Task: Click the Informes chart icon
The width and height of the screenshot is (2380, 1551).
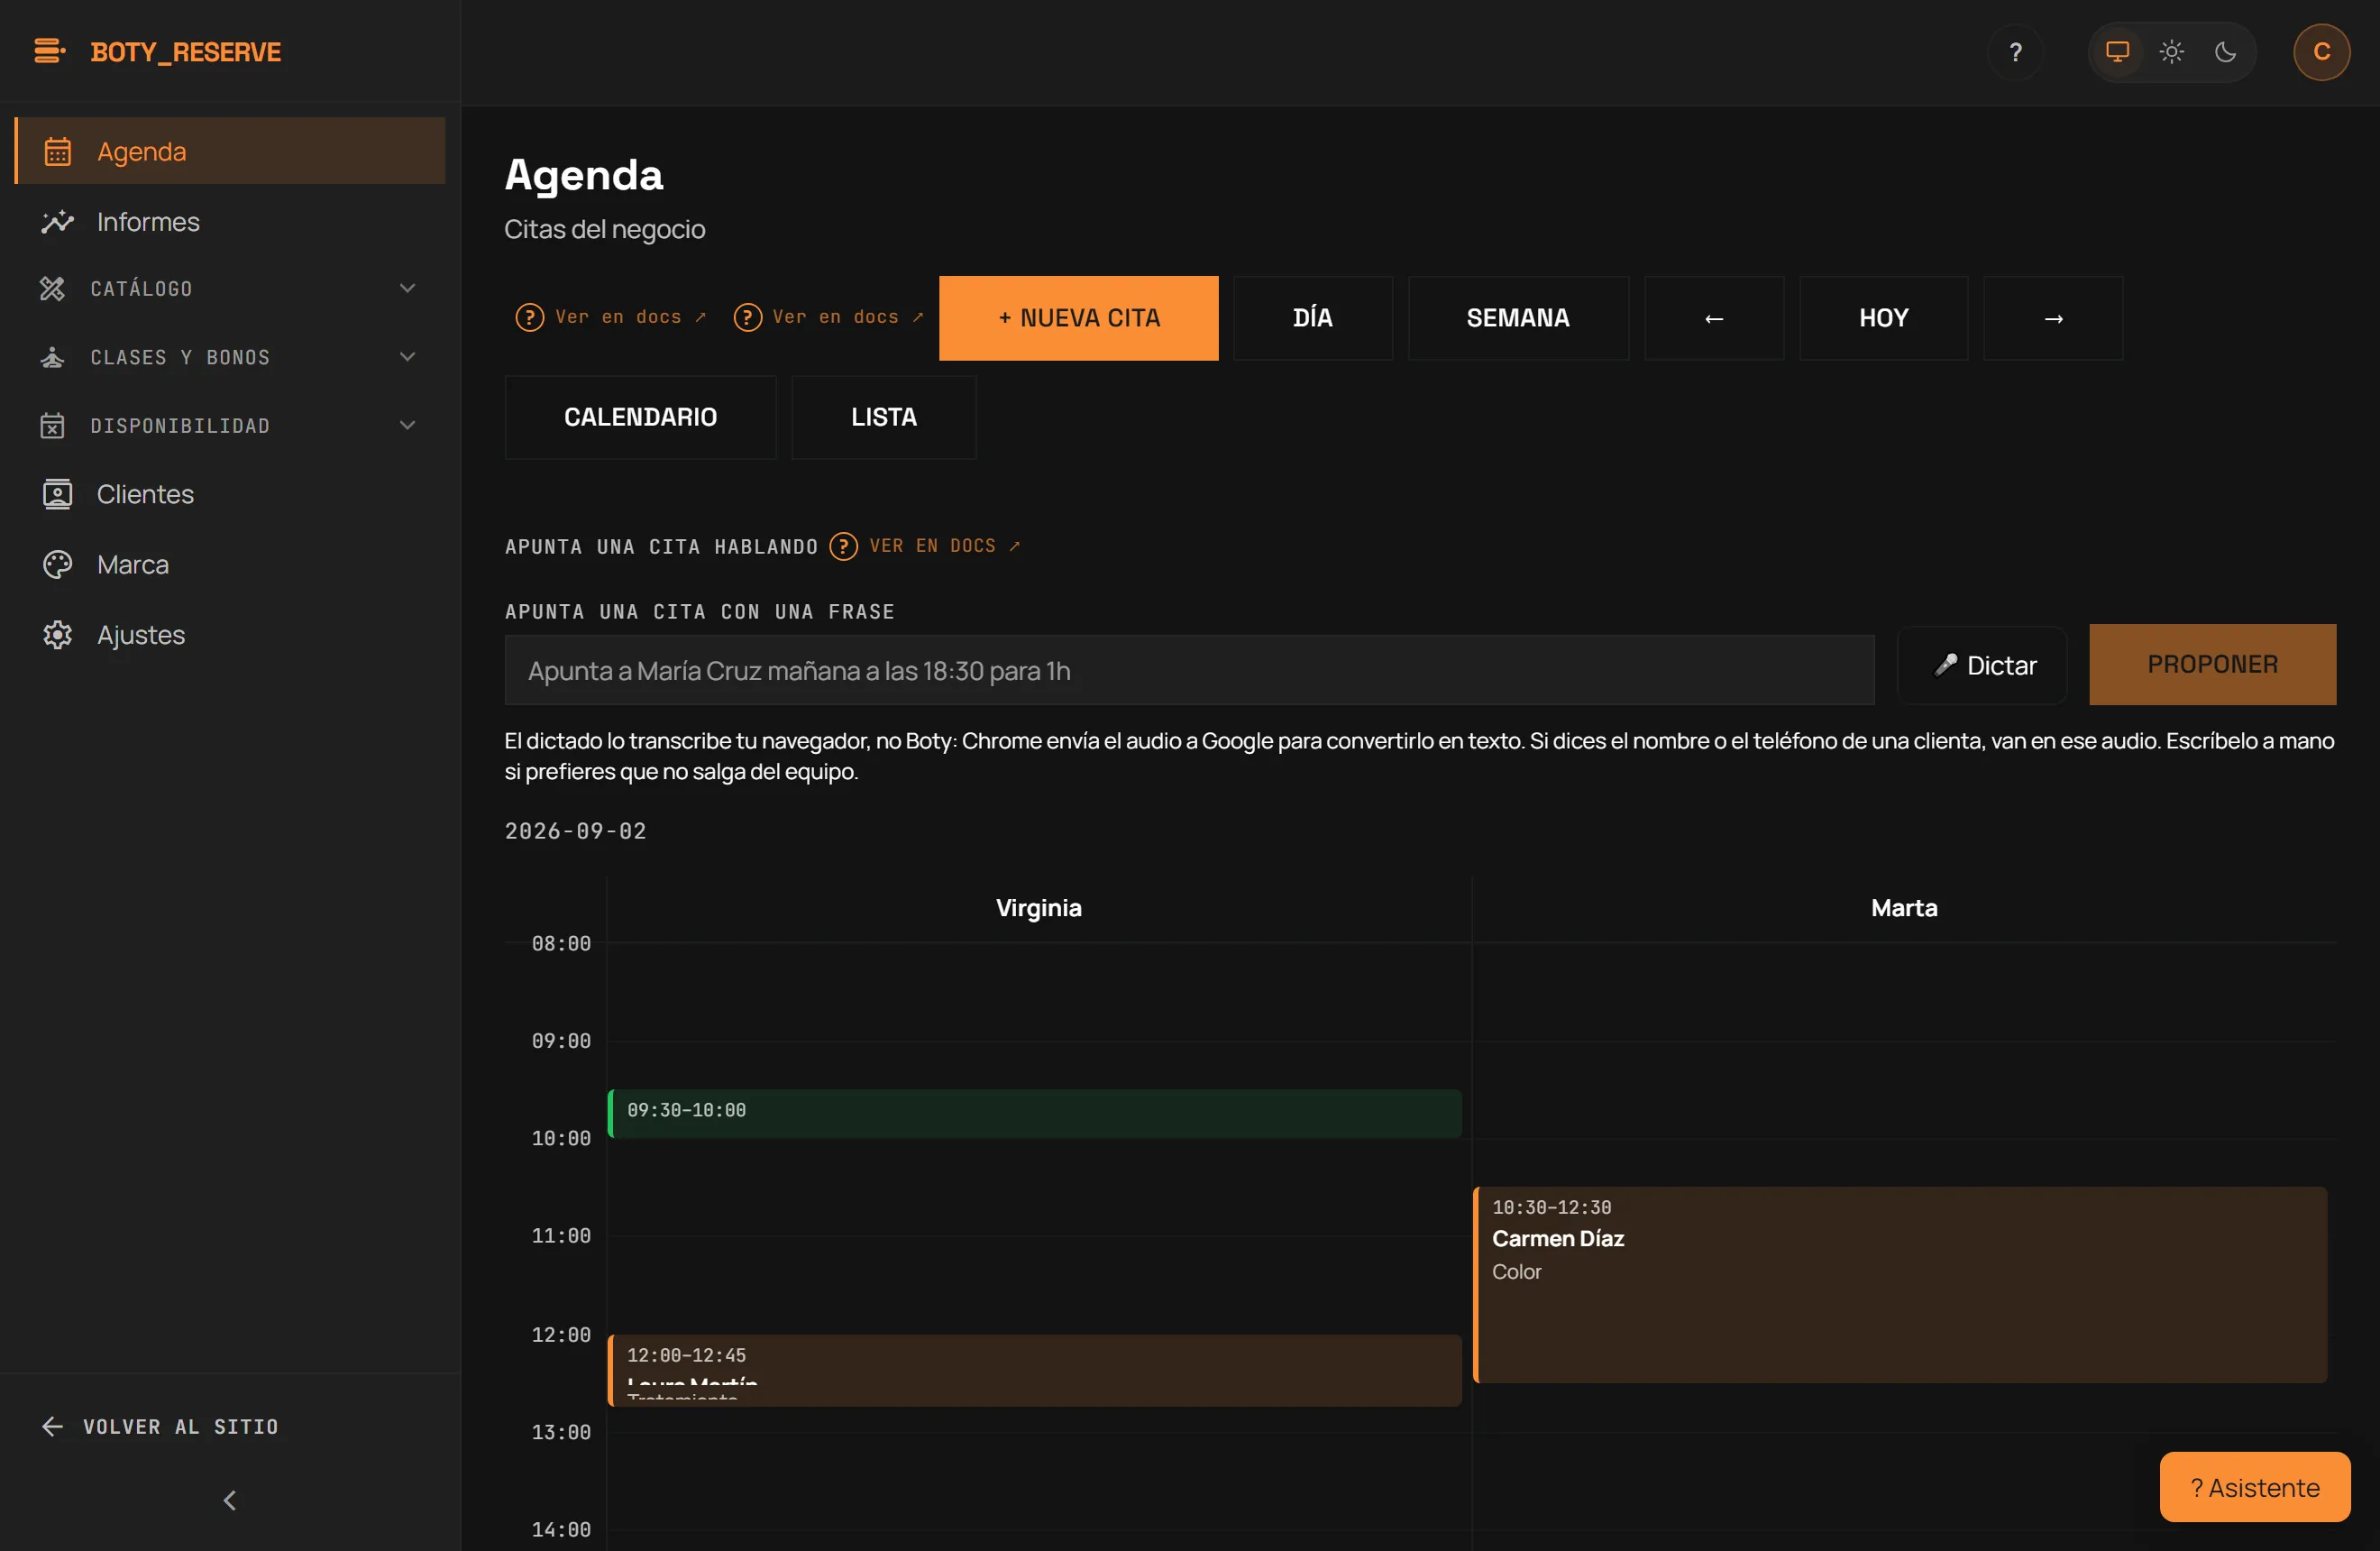Action: pos(57,221)
